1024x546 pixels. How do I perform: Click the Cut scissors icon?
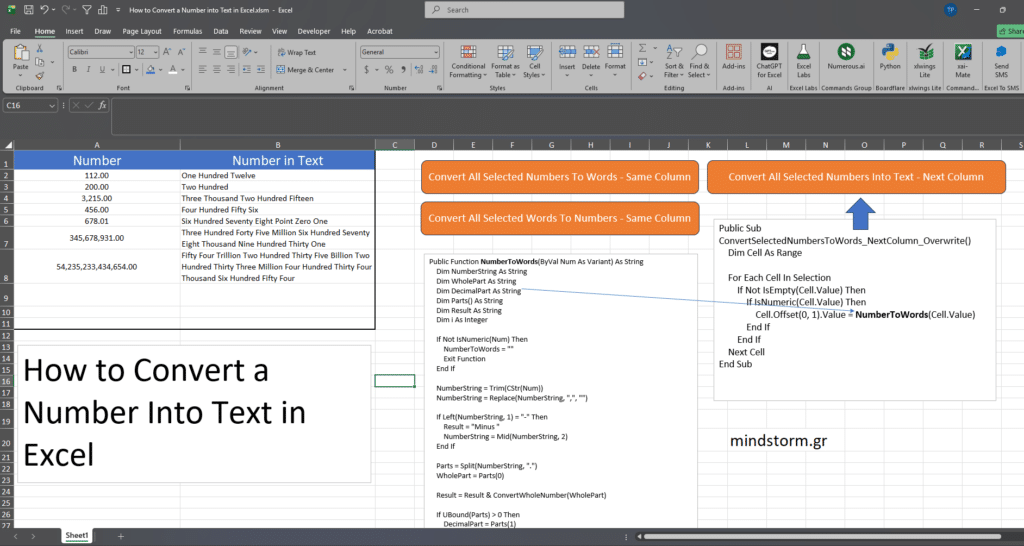tap(40, 50)
